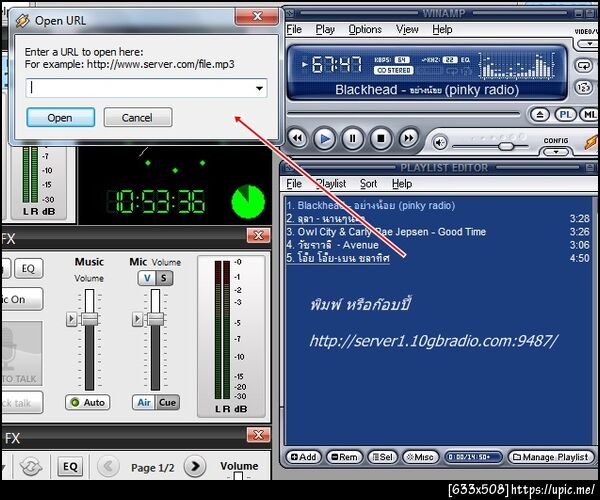Screen dimensions: 600x500
Task: Go to previous FX page arrow
Action: pyautogui.click(x=108, y=466)
